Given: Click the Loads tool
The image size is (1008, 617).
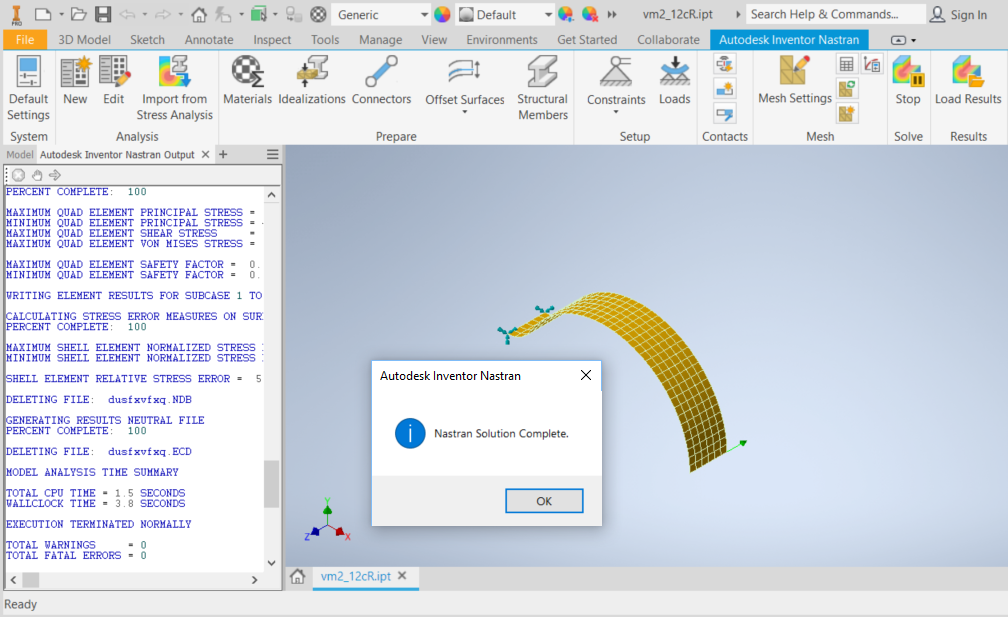Looking at the screenshot, I should 674,81.
